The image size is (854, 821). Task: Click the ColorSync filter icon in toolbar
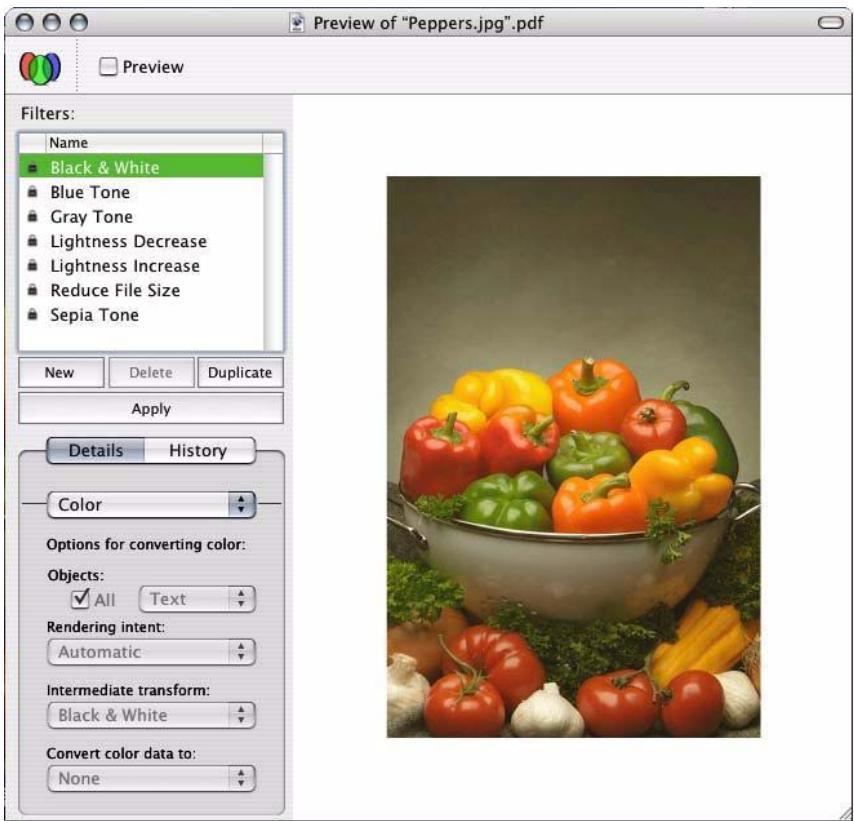[40, 66]
